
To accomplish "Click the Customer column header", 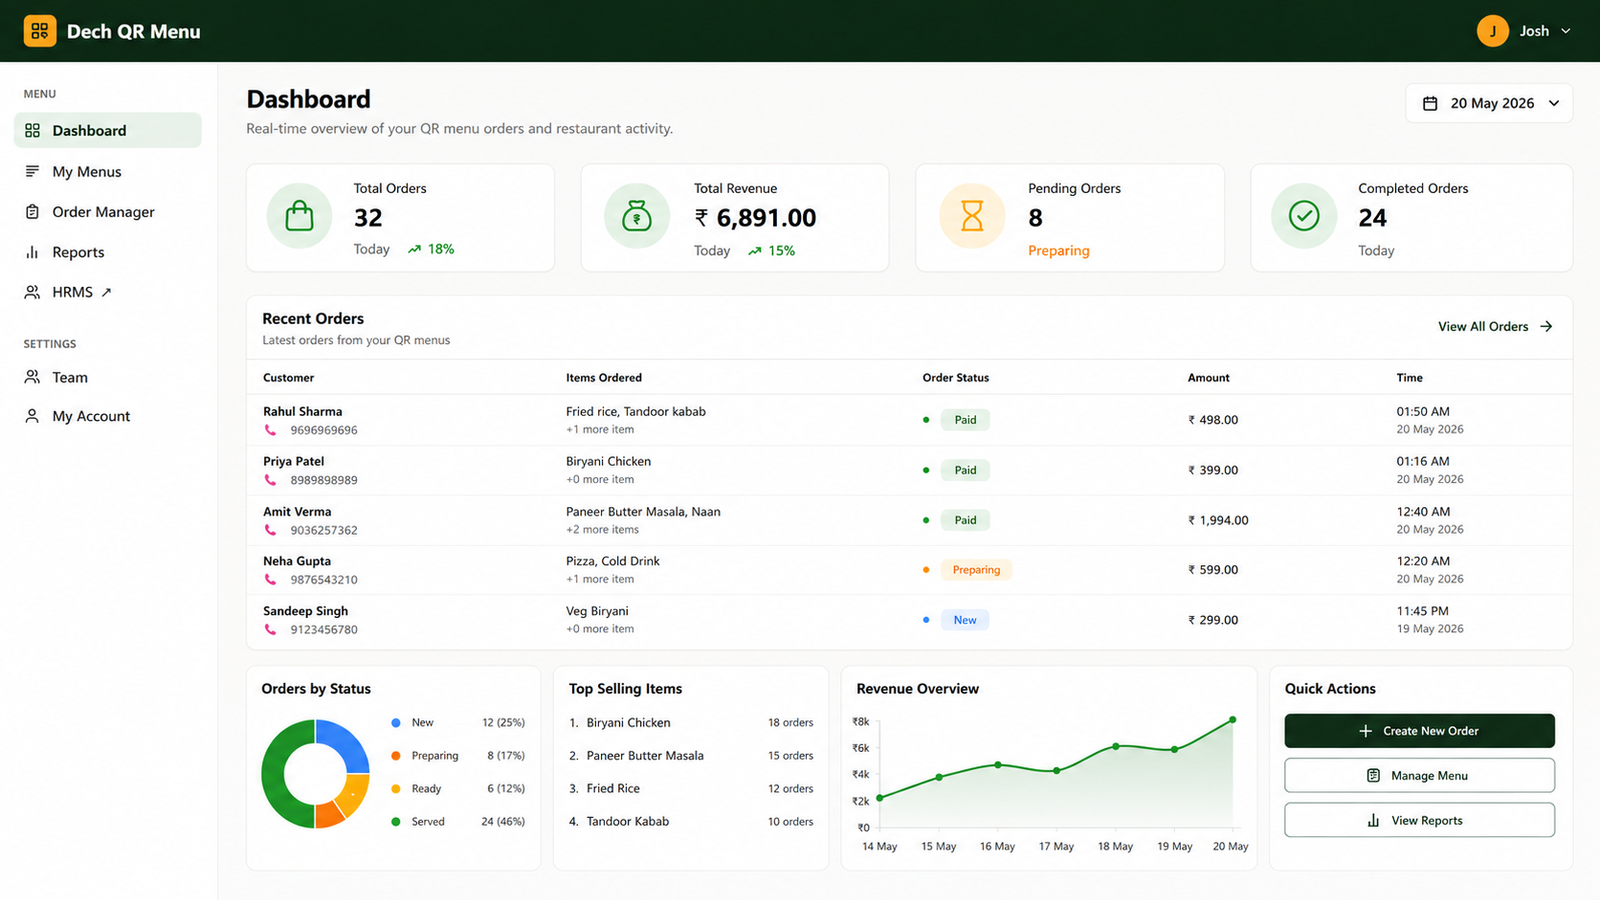I will coord(288,378).
